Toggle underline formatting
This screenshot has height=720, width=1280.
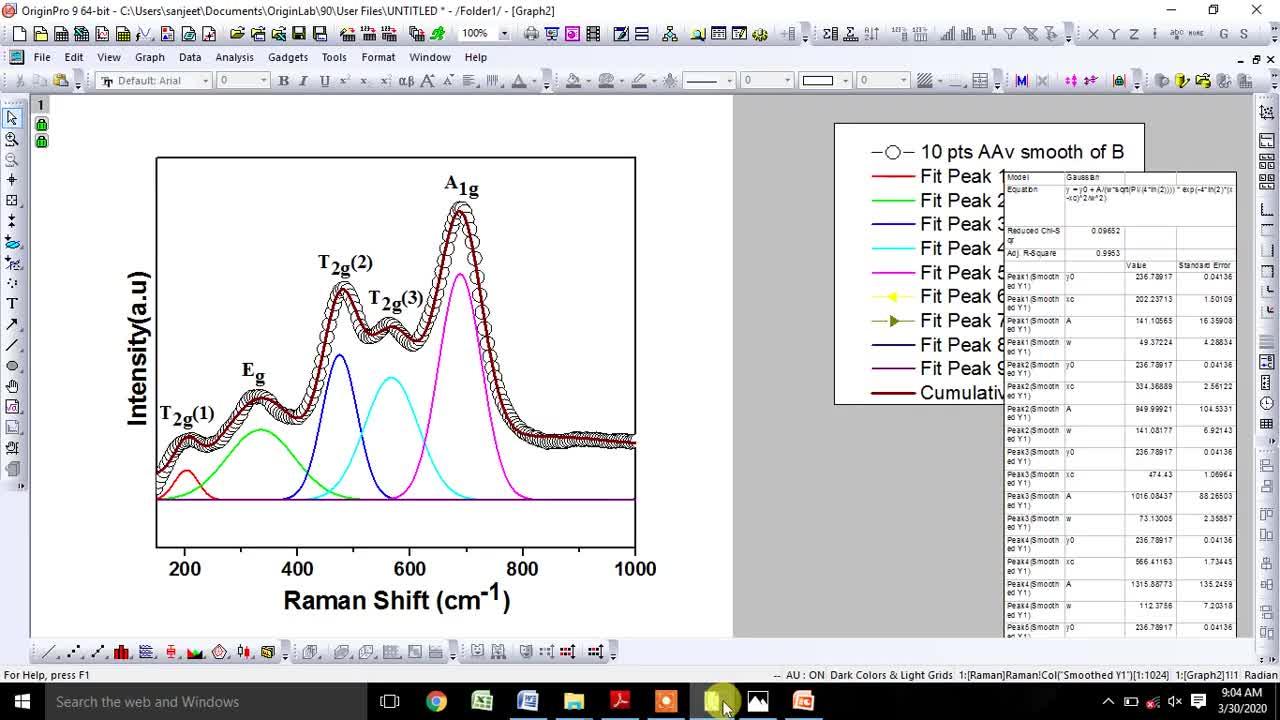(321, 81)
